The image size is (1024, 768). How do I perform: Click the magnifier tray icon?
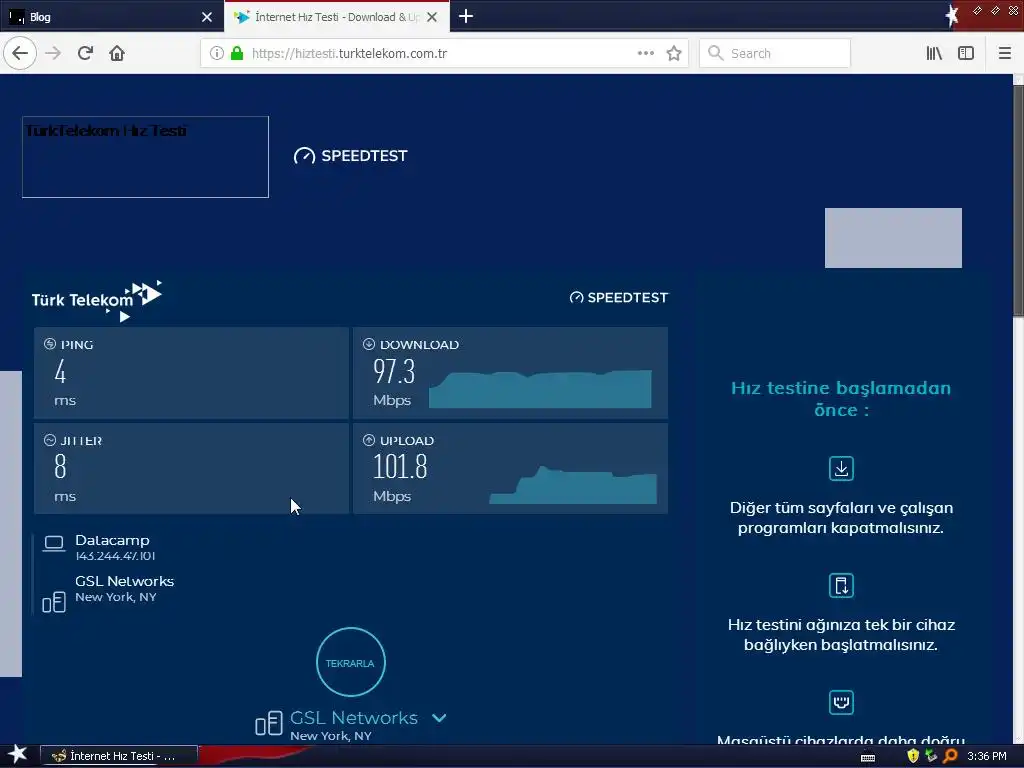click(950, 756)
